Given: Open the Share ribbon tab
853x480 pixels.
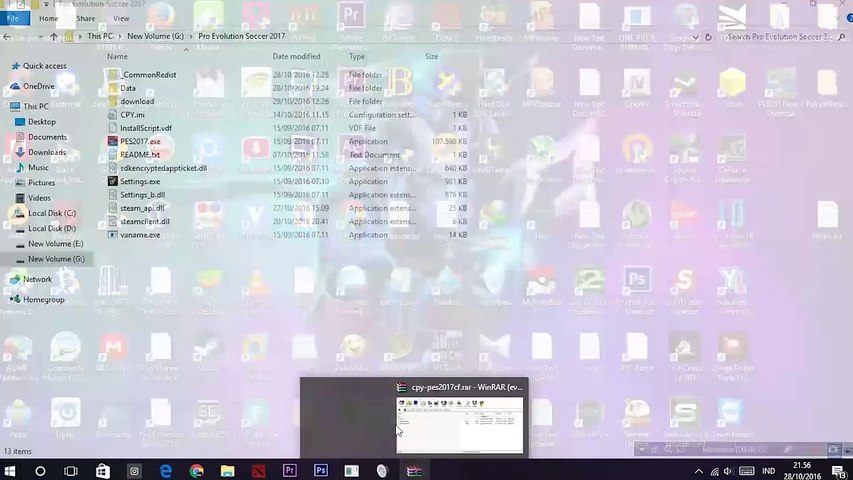Looking at the screenshot, I should coord(85,18).
